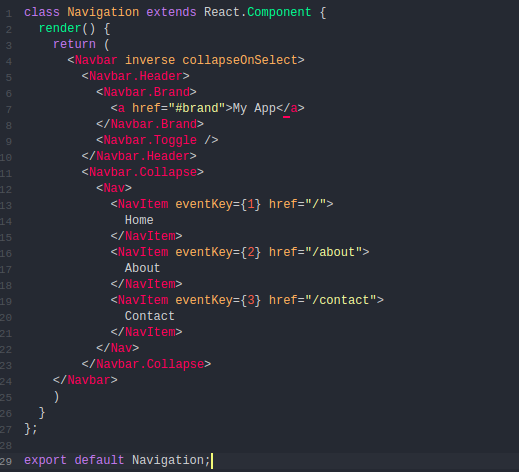
Task: Click the "/about" href string
Action: (333, 252)
